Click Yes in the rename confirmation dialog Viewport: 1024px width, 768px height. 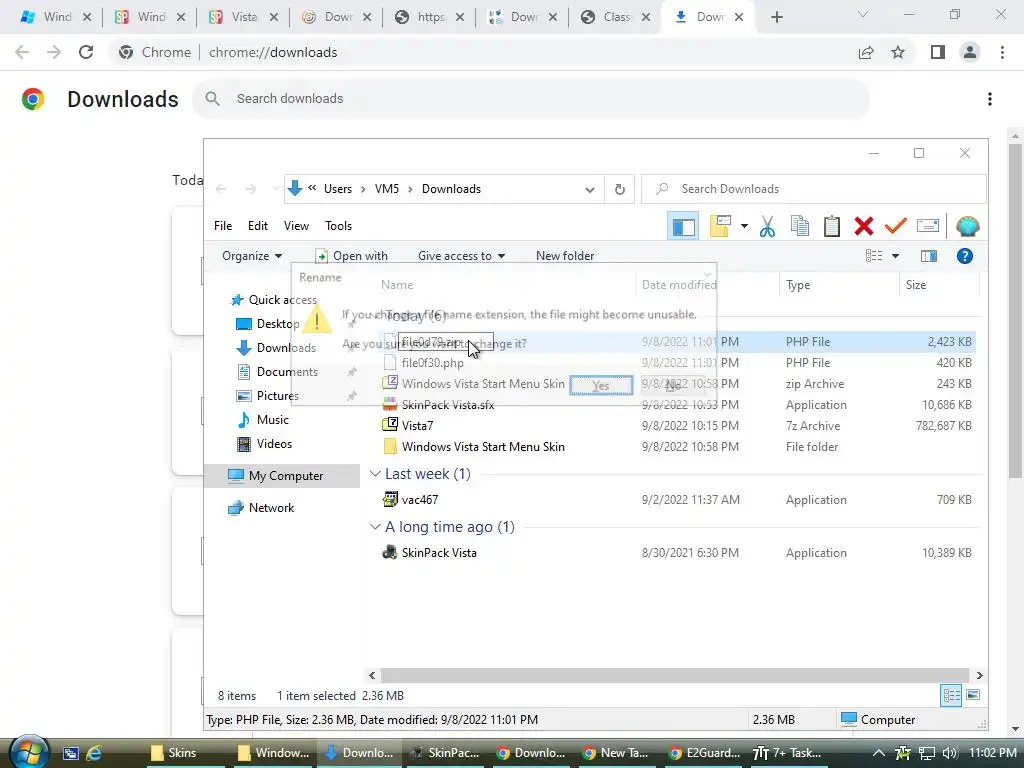[x=601, y=385]
